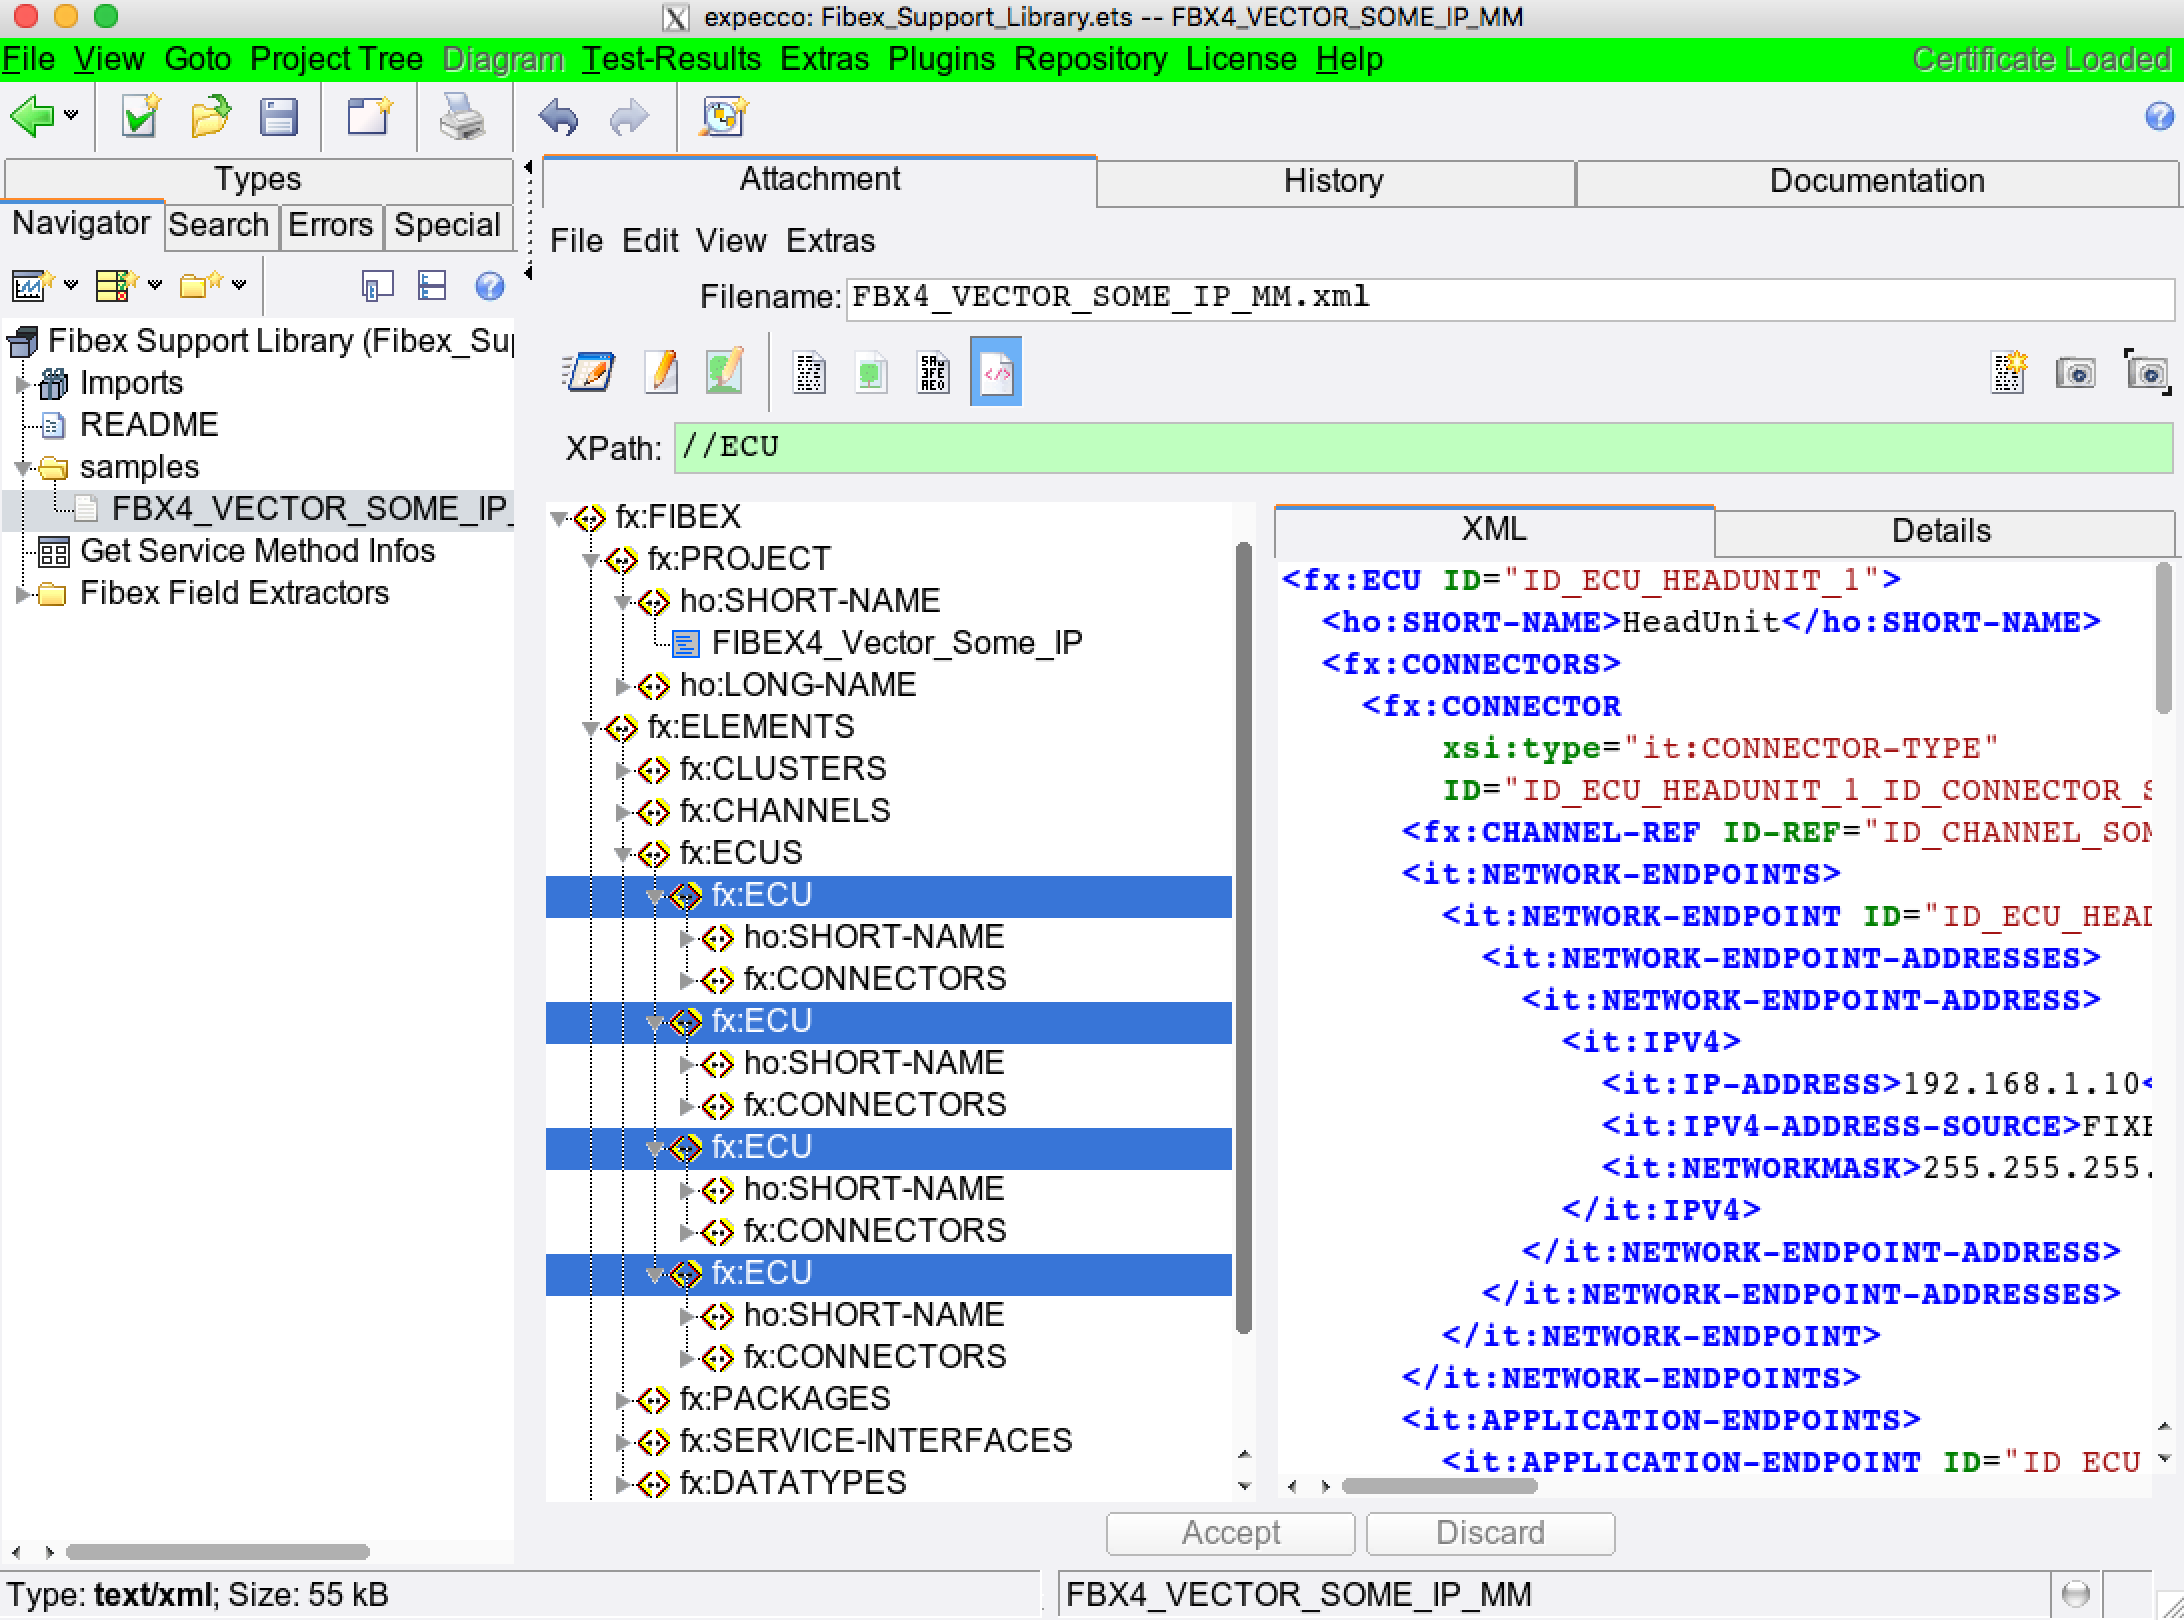Click the blue help icon at top right
This screenshot has width=2184, height=1620.
pos(2159,117)
